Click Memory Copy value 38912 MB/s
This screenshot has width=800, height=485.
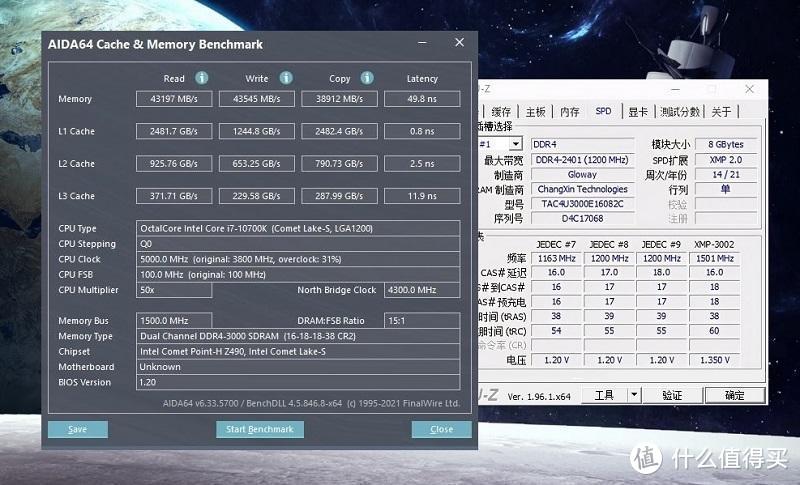tap(339, 99)
